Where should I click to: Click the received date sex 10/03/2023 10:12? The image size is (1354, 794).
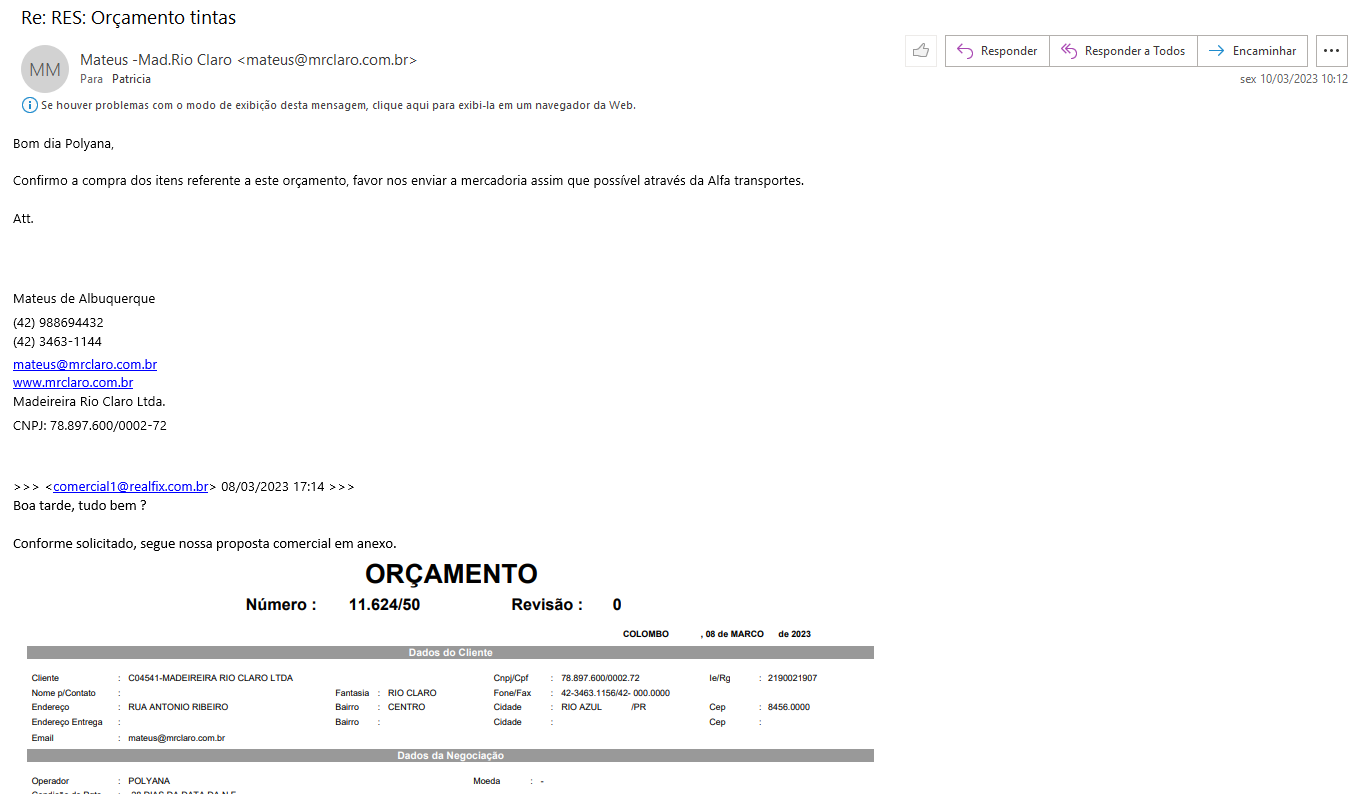coord(1293,79)
